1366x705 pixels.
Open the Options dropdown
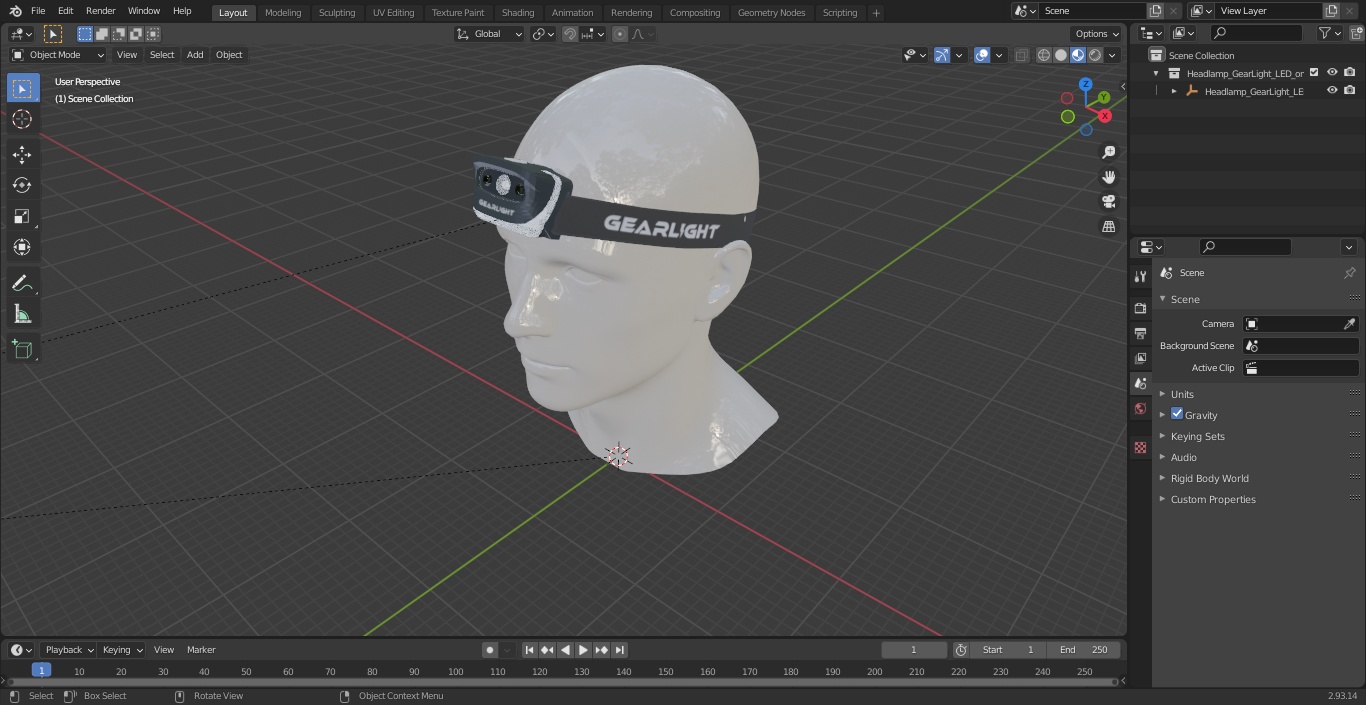click(1097, 34)
